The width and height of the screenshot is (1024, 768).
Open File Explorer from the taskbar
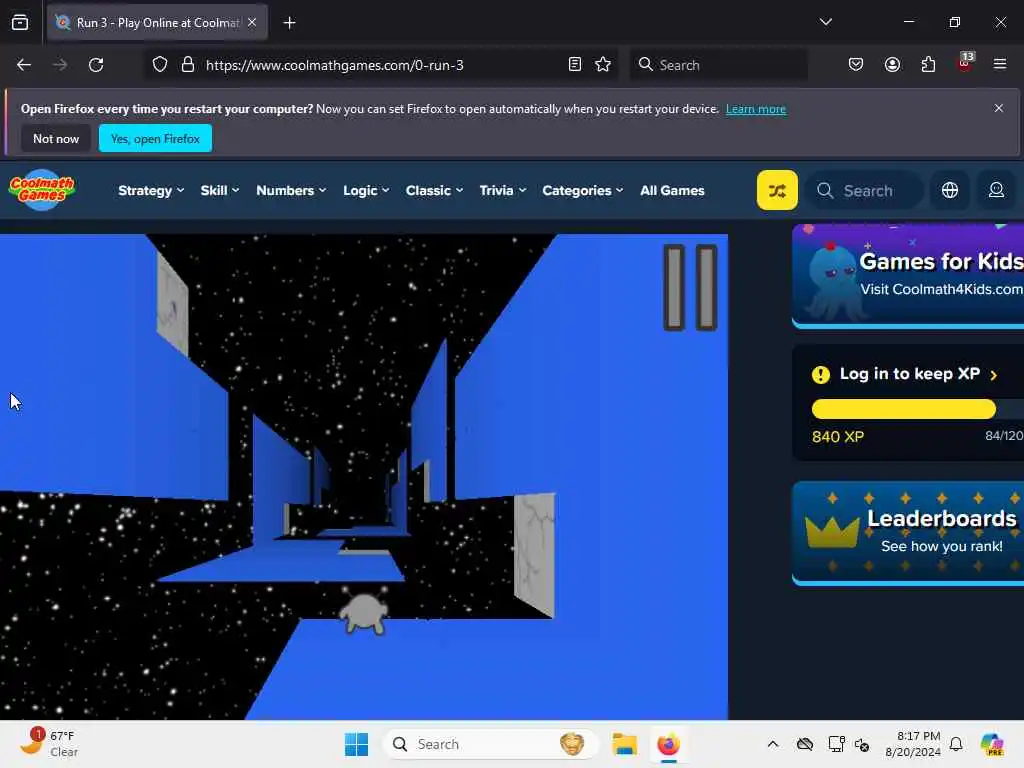(624, 744)
